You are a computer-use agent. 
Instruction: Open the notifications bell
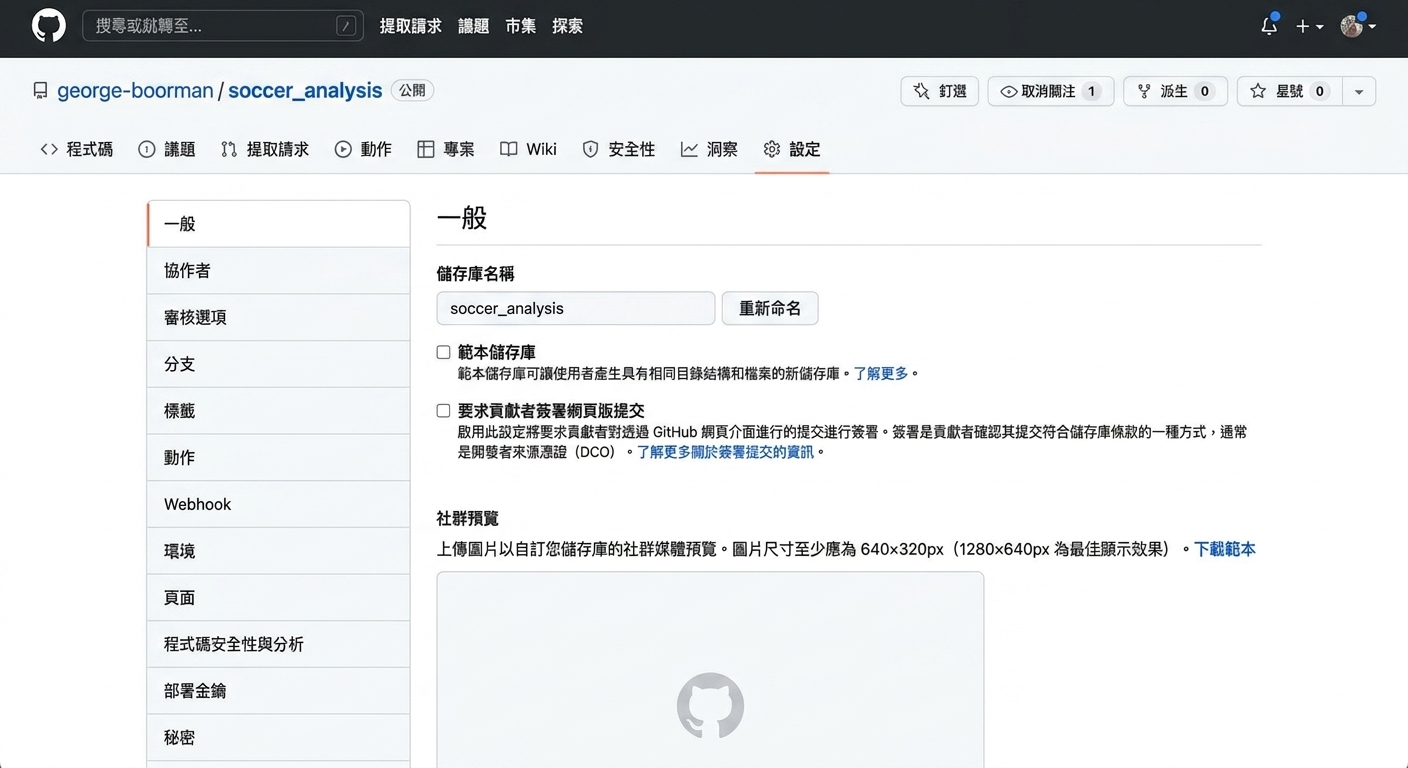1269,26
